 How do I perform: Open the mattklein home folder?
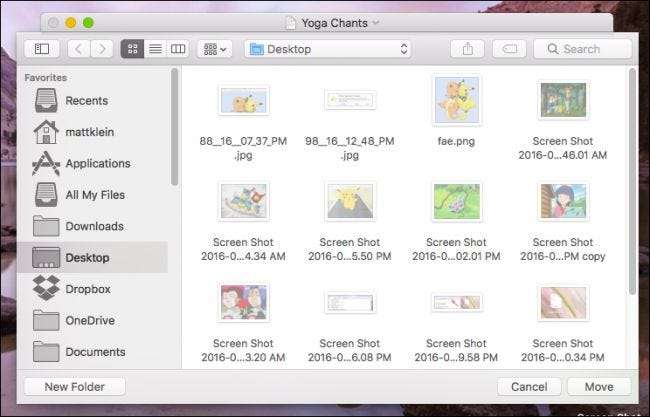[x=91, y=131]
